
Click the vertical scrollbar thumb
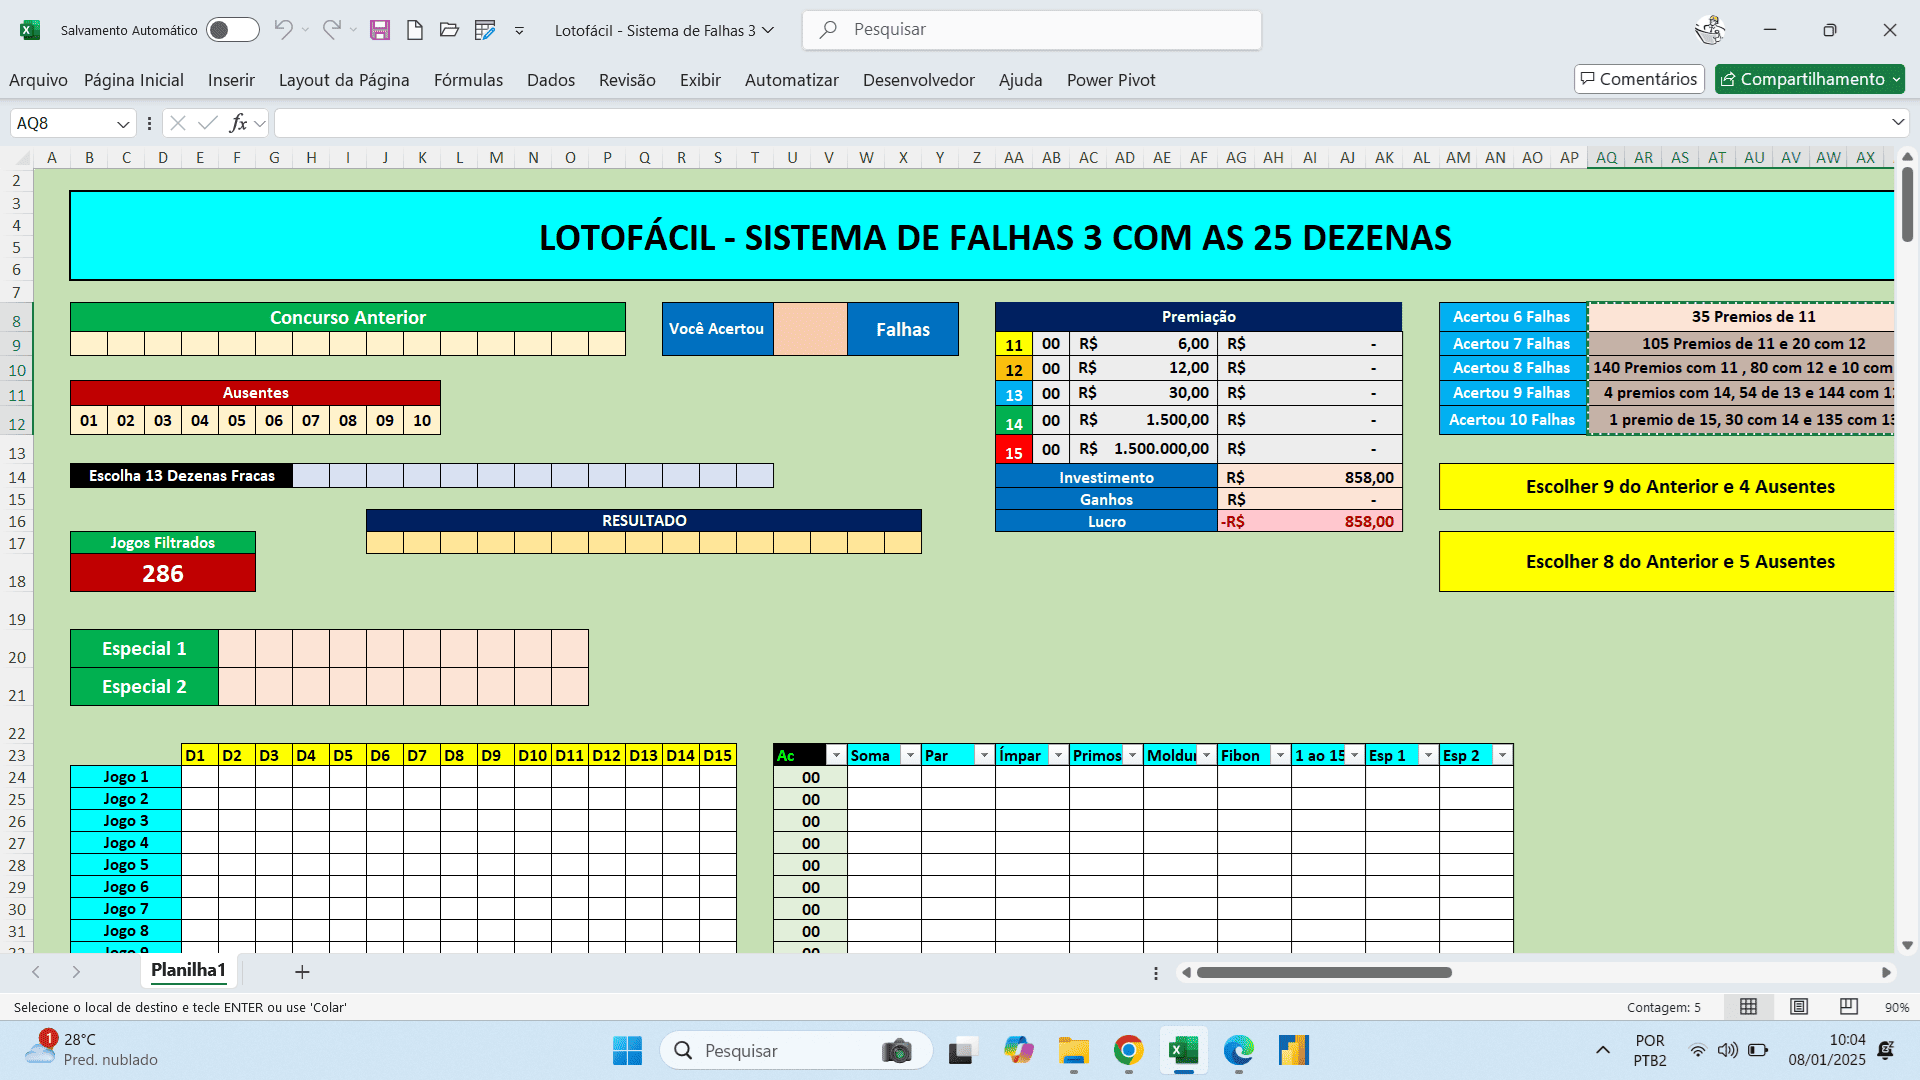point(1907,204)
